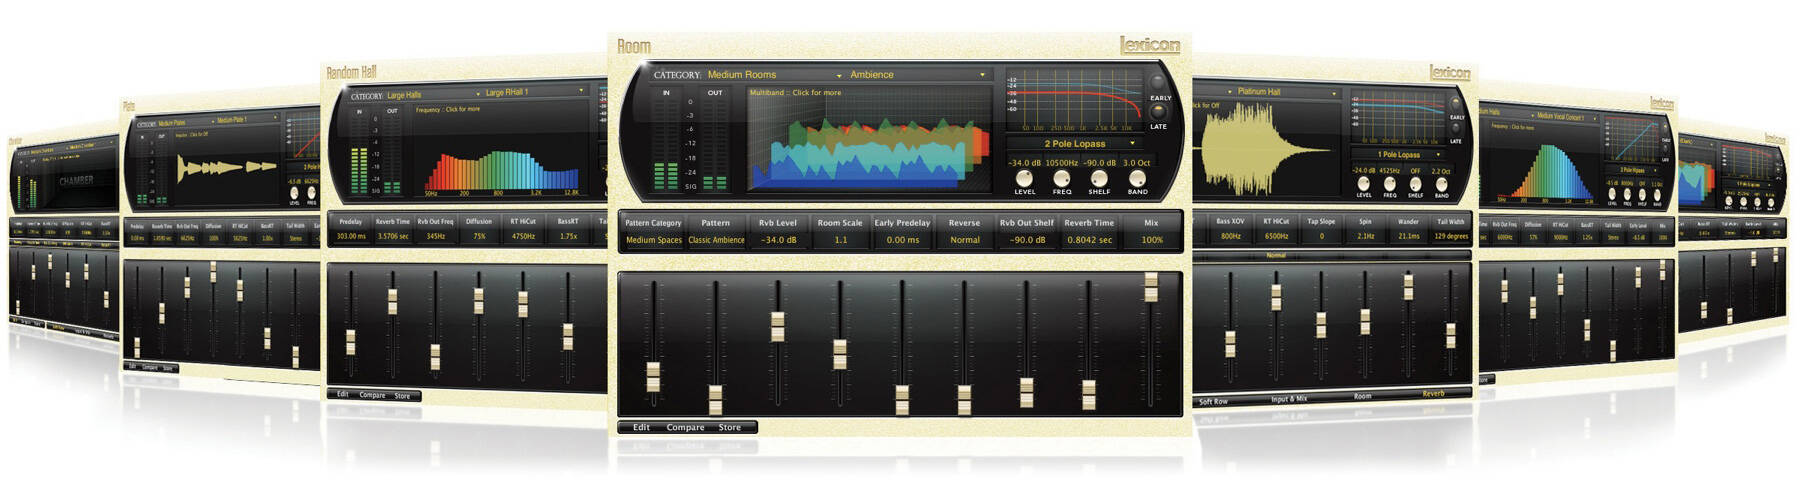Viewport: 1800px width, 501px height.
Task: Toggle the LATE button in the Platinum Hall window
Action: click(x=1455, y=128)
